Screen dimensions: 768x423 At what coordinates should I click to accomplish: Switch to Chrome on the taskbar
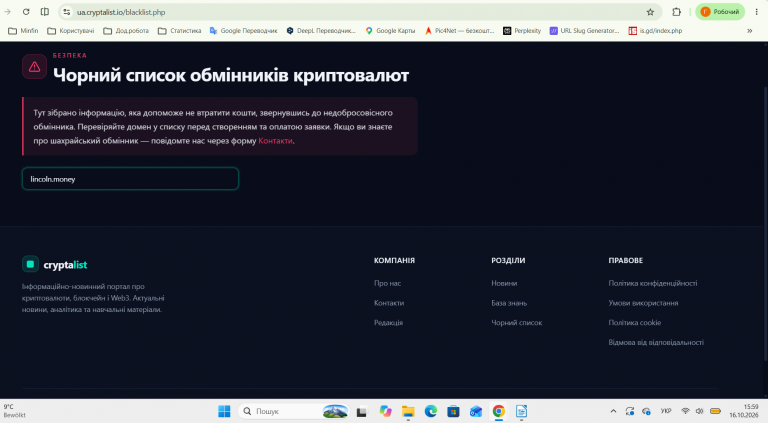499,411
